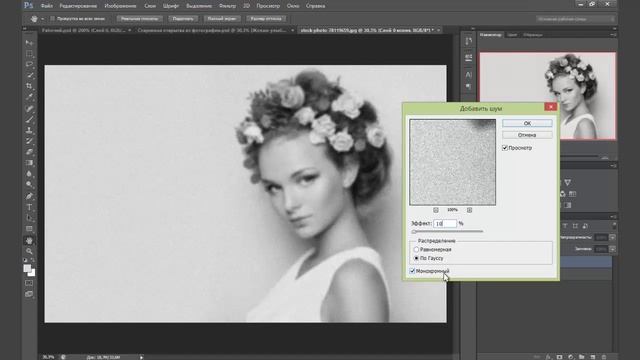640x360 pixels.
Task: Zoom out the noise preview
Action: click(436, 210)
